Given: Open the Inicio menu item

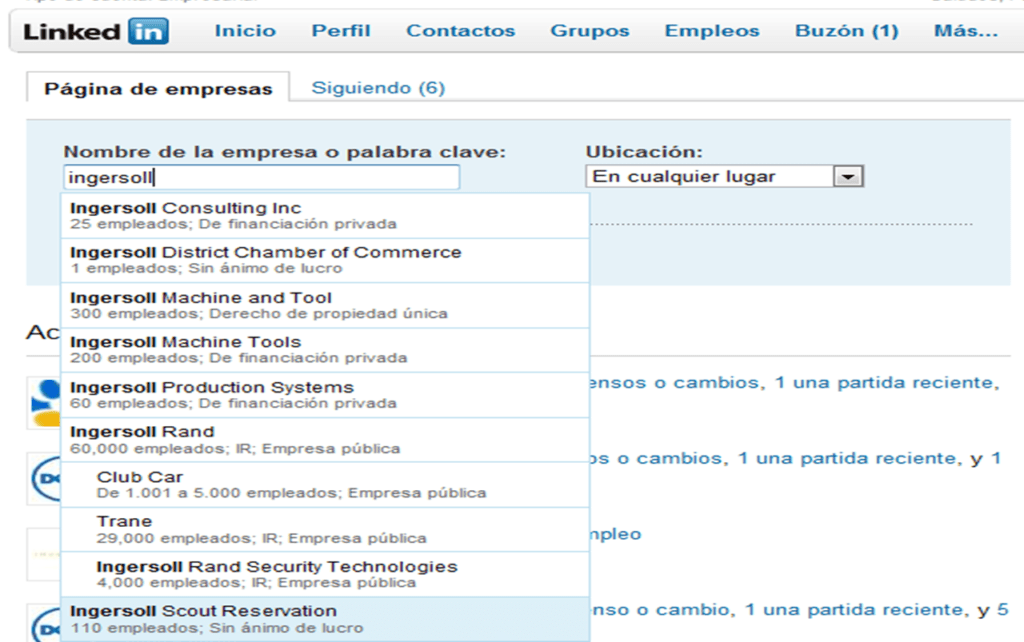Looking at the screenshot, I should [245, 31].
